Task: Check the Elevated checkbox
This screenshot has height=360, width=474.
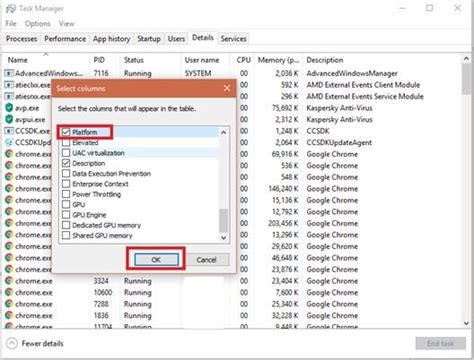Action: 66,142
